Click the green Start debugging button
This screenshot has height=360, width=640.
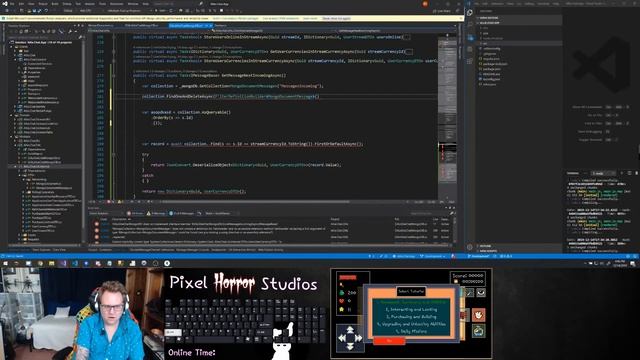(x=161, y=11)
